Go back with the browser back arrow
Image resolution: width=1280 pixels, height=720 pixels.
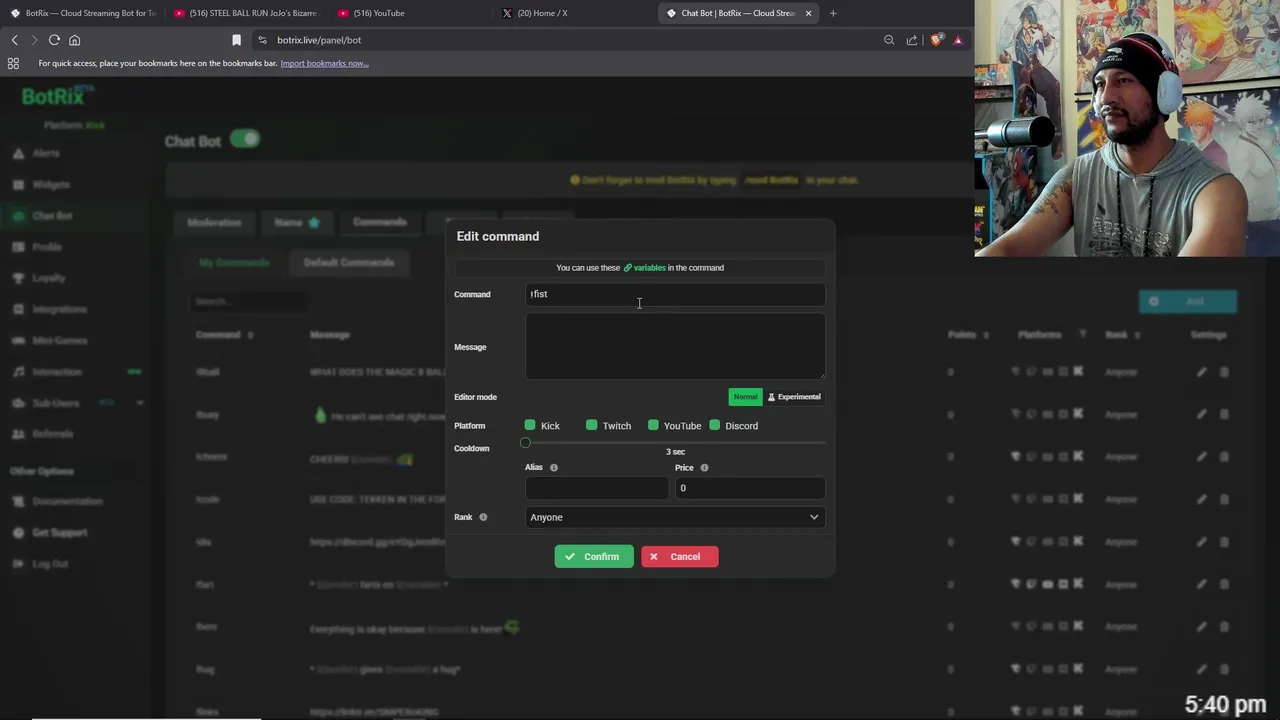click(14, 40)
